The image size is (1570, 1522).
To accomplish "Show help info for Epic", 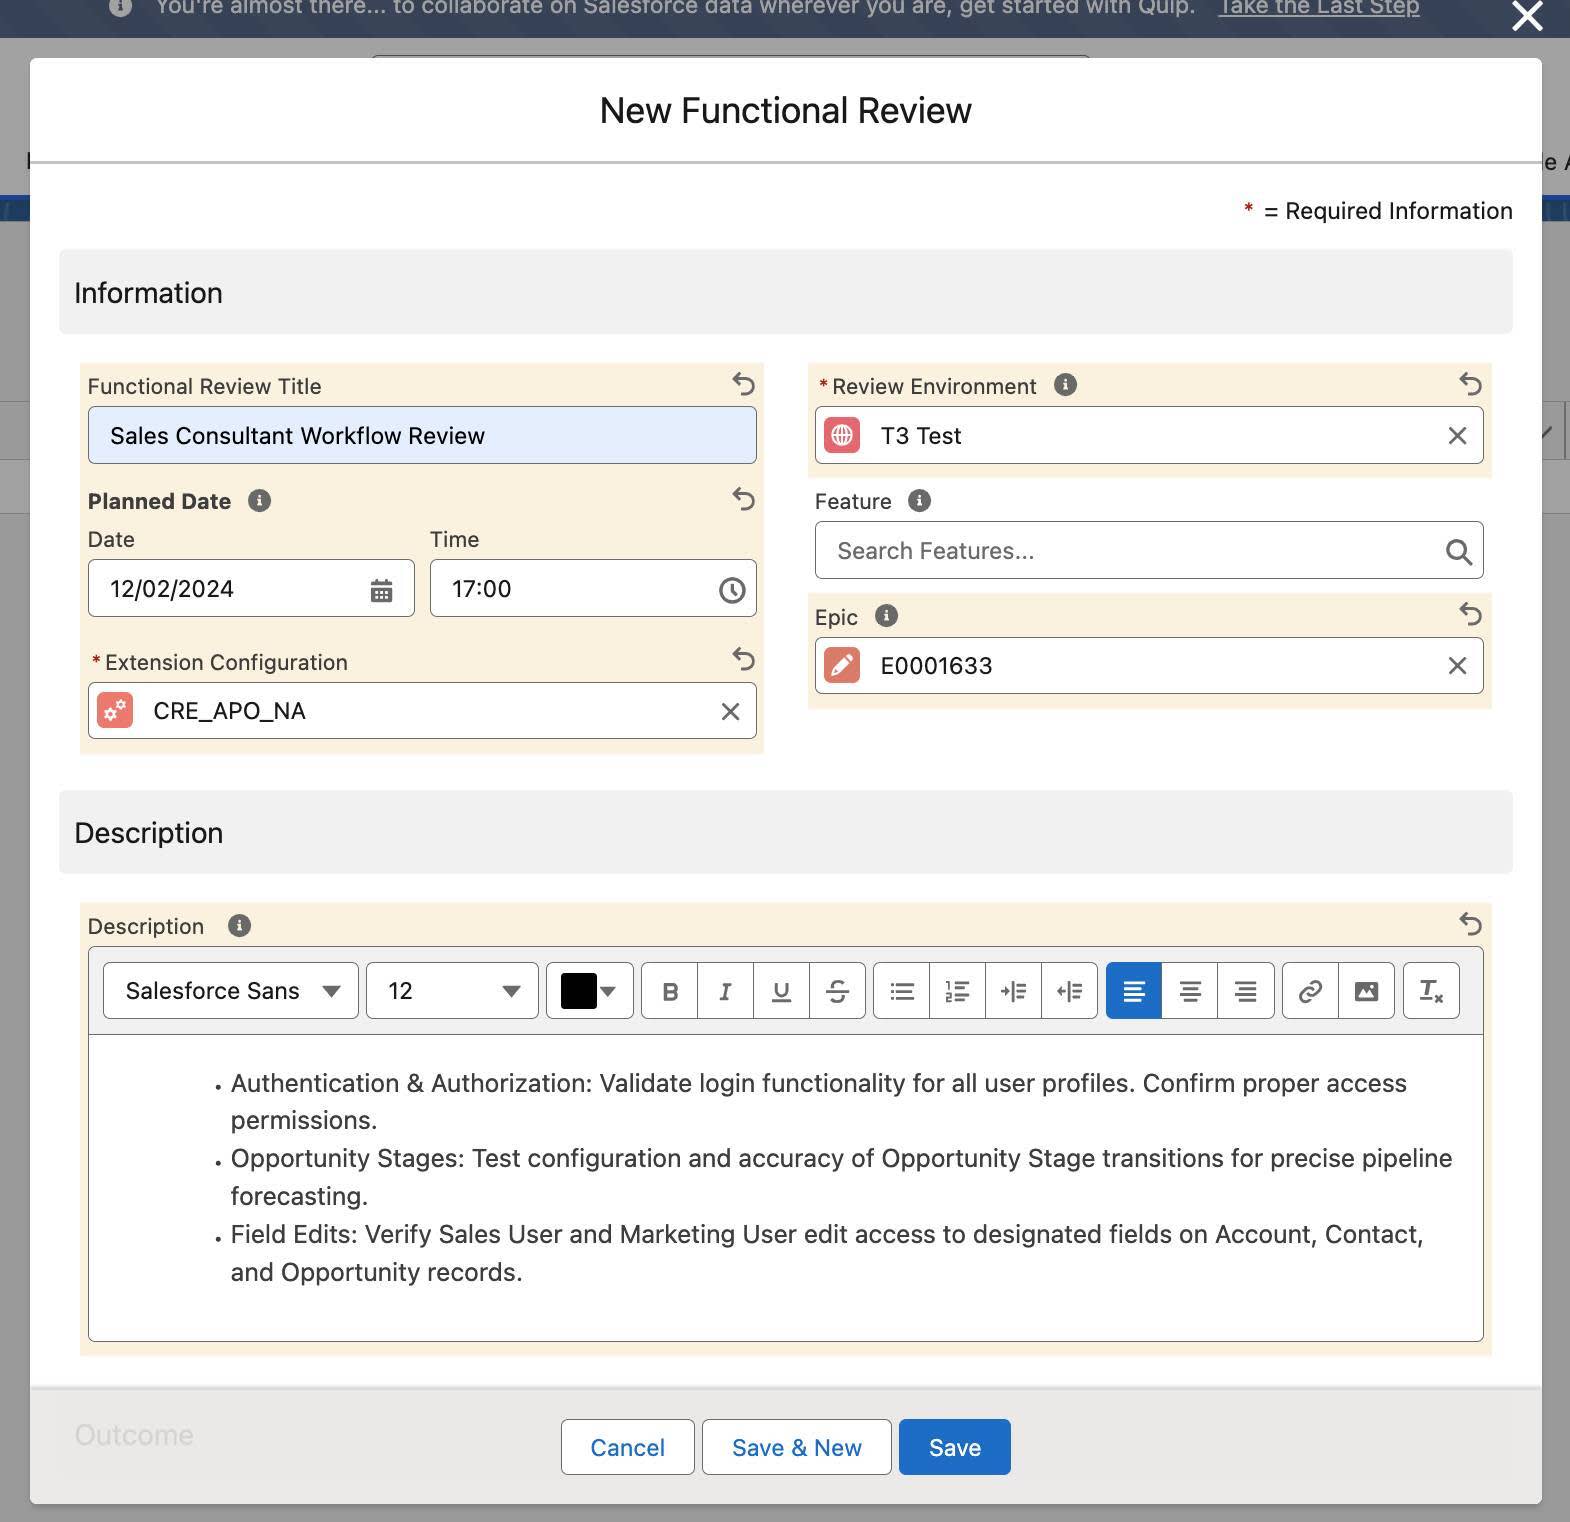I will pyautogui.click(x=886, y=616).
